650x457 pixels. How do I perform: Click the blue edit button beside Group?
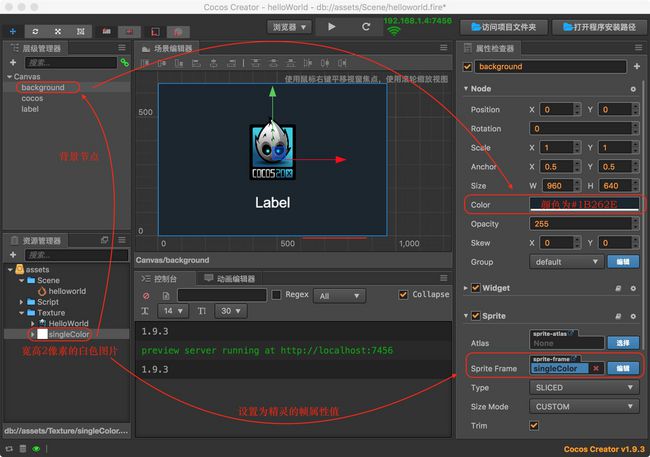(x=623, y=262)
